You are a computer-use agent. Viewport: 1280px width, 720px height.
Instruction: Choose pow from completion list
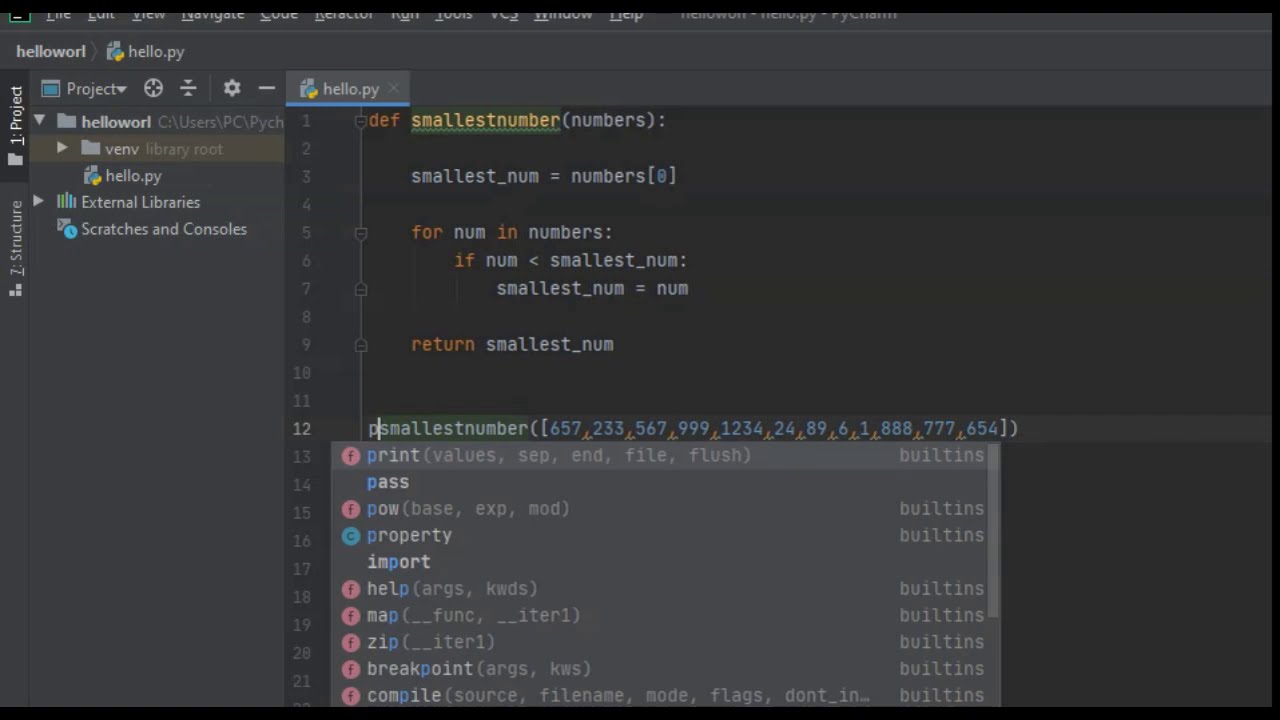pos(660,508)
